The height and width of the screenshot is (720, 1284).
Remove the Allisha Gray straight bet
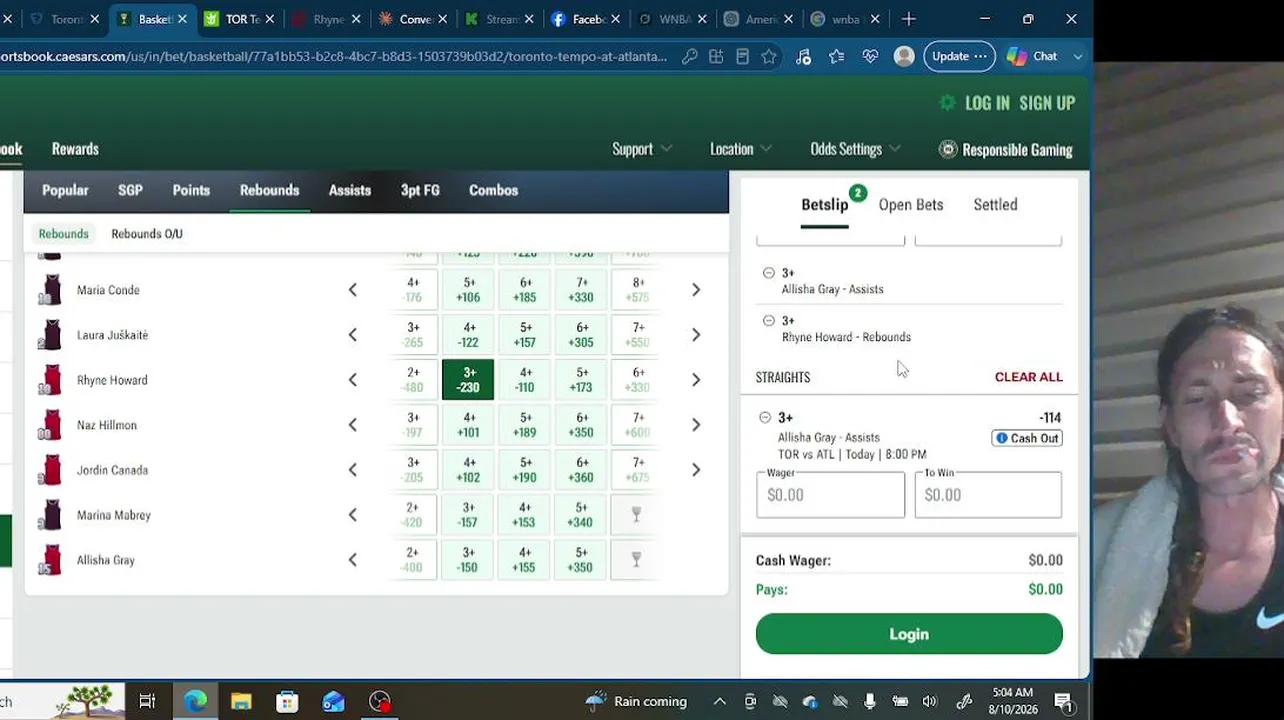765,418
